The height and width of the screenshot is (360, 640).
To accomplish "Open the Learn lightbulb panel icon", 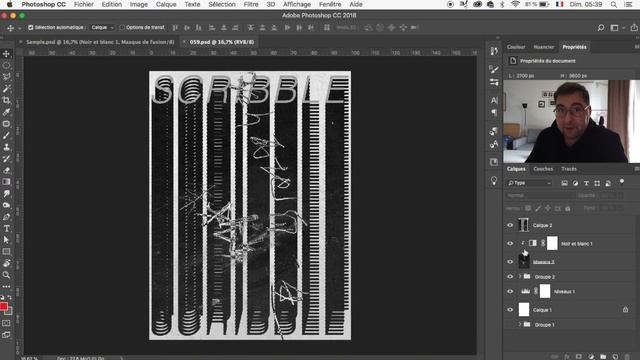I will 494,180.
